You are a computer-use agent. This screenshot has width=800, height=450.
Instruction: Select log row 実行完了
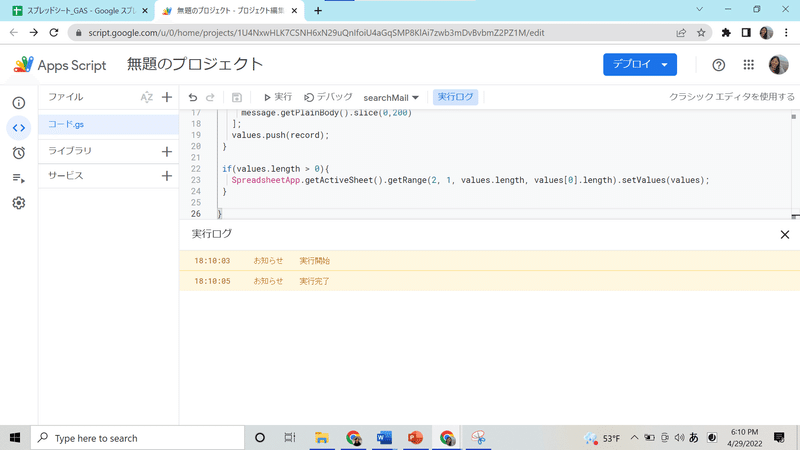pos(490,281)
